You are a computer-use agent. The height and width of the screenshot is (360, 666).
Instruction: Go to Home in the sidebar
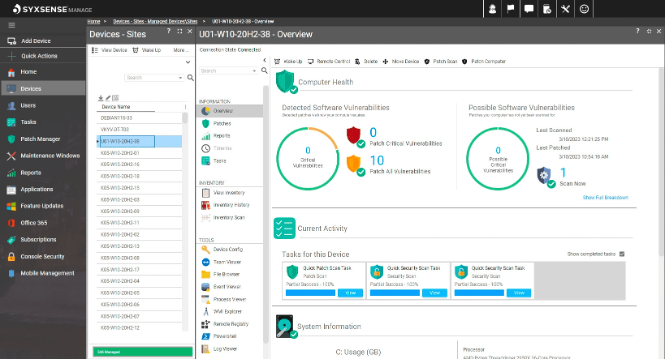pos(28,72)
